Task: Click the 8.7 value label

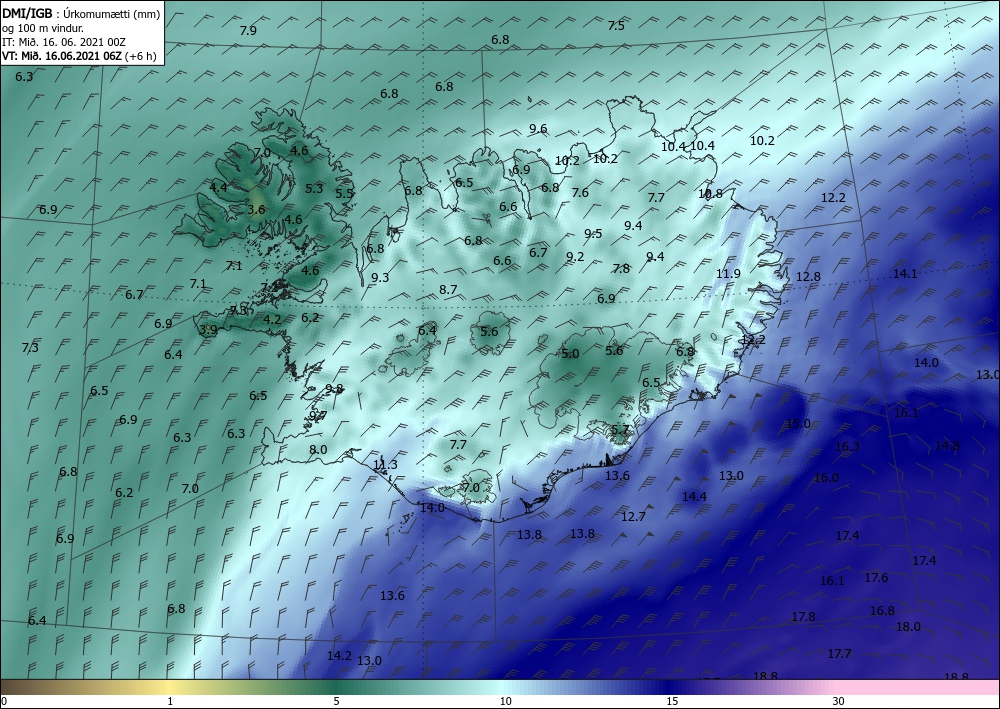Action: pos(448,289)
